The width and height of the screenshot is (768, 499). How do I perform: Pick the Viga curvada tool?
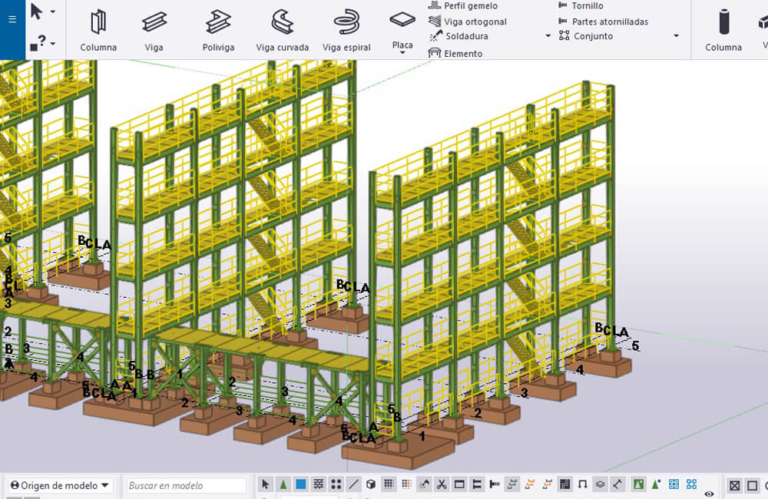[282, 30]
